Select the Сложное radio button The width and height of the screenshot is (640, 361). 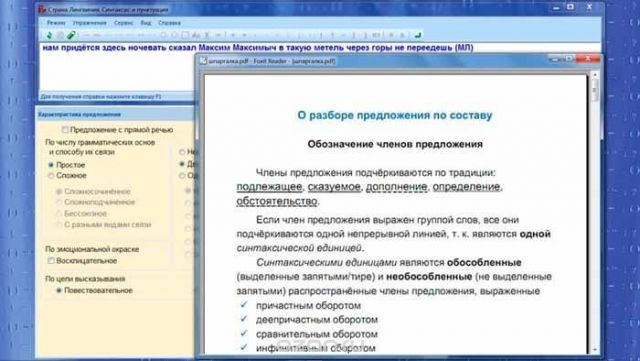[51, 176]
